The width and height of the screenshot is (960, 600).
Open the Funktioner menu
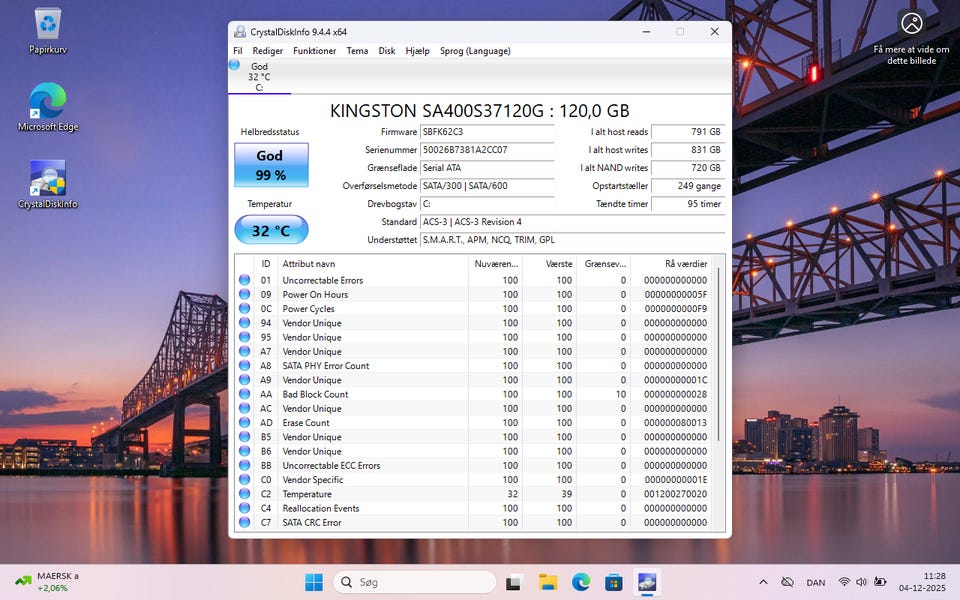pos(314,51)
